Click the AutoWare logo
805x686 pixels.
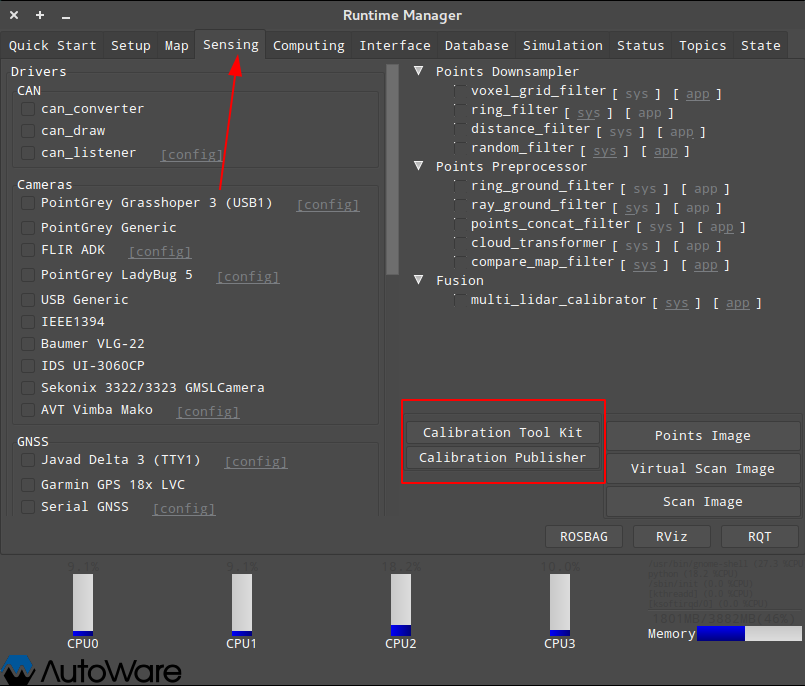(92, 670)
